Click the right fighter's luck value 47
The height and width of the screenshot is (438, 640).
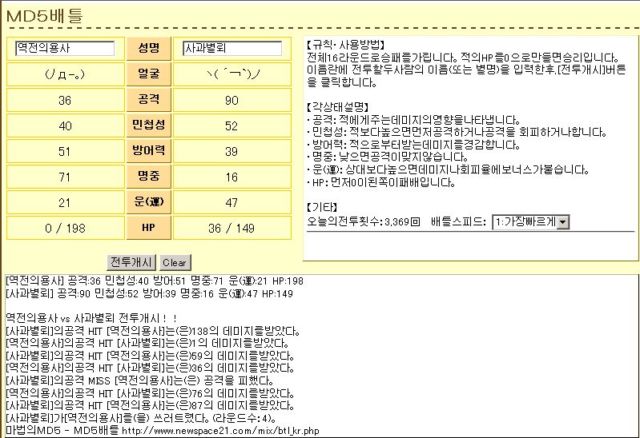pyautogui.click(x=231, y=203)
